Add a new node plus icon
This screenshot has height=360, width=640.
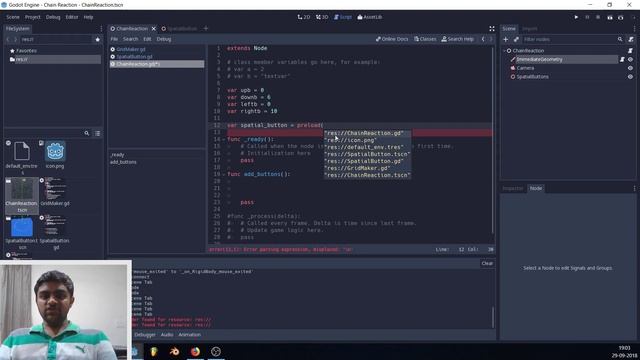click(506, 39)
